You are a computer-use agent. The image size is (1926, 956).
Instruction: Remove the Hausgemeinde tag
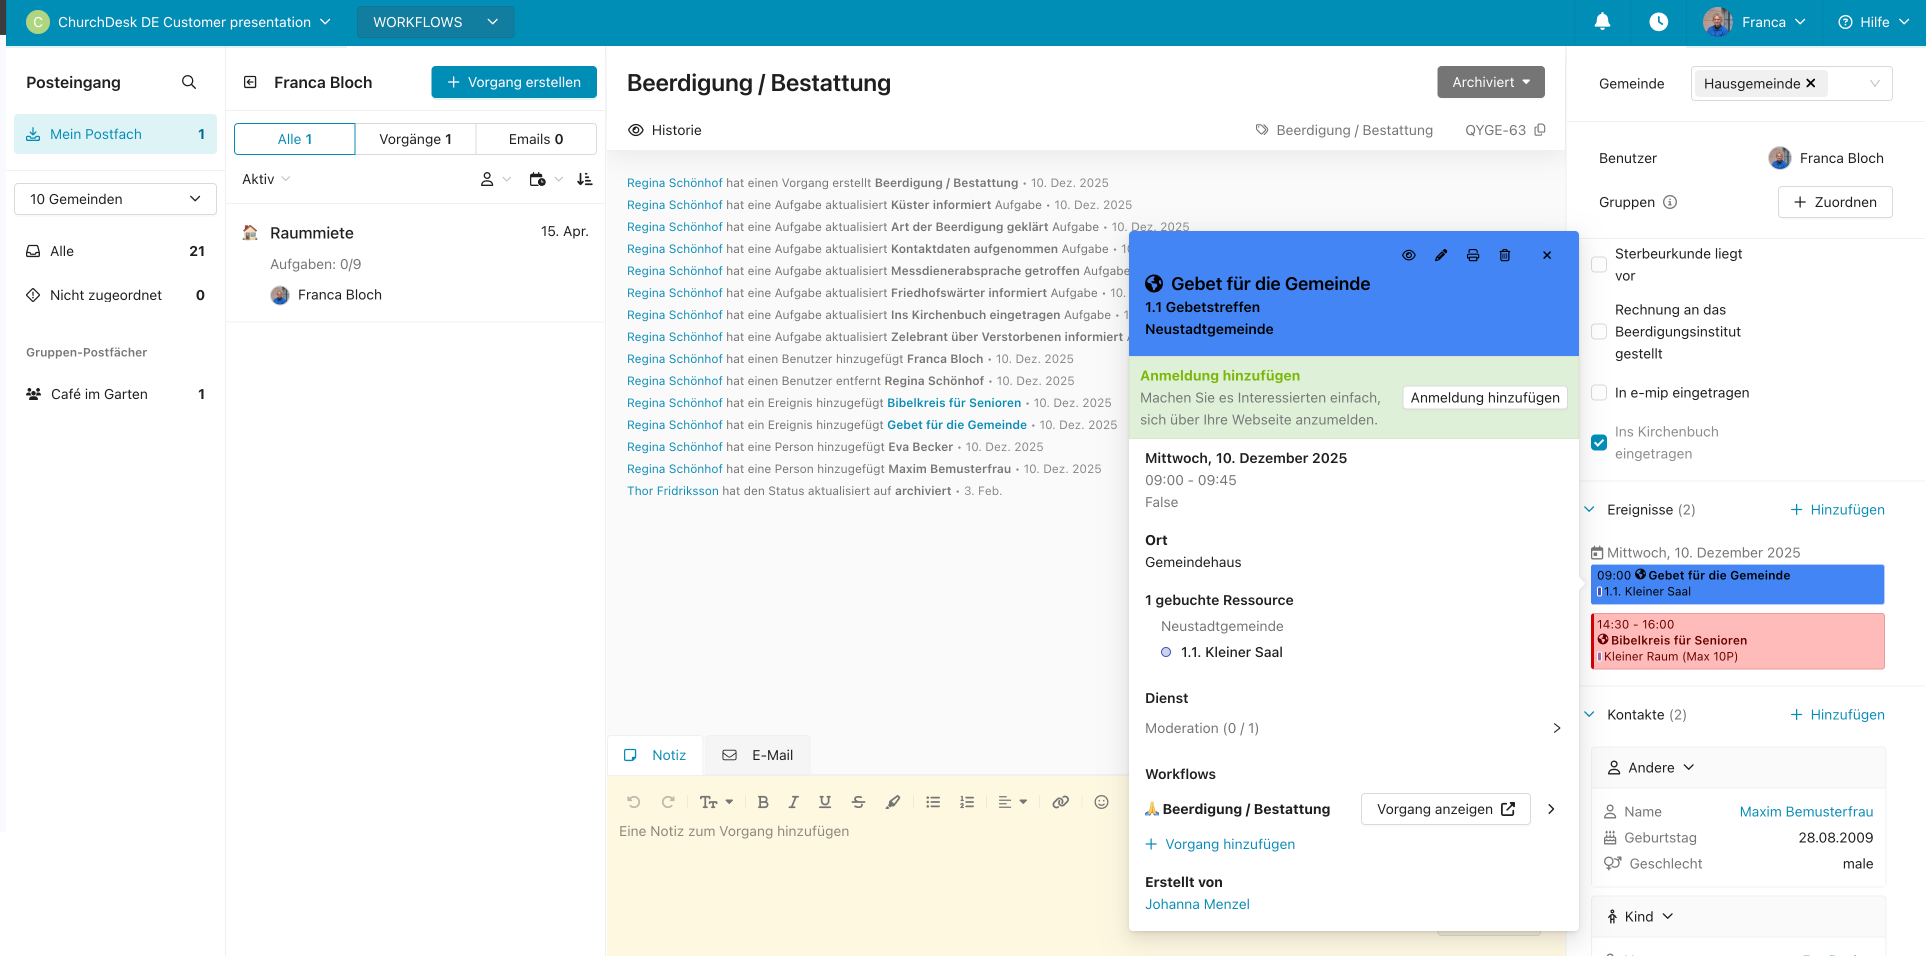click(1810, 84)
